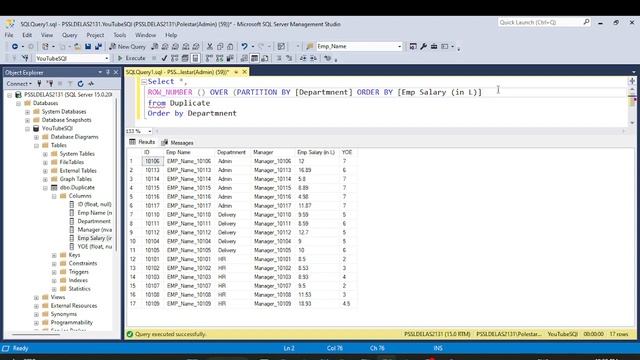The height and width of the screenshot is (360, 640).
Task: Open the Help menu
Action: point(171,35)
